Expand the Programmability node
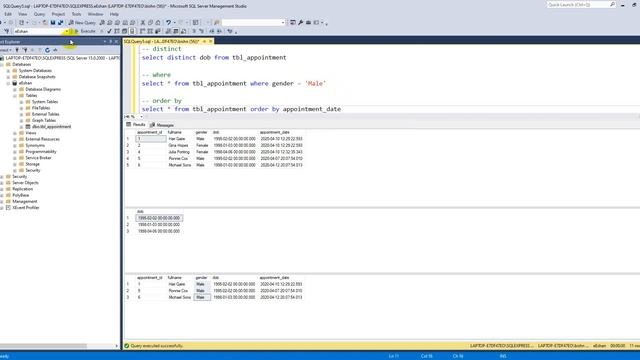The width and height of the screenshot is (640, 360). 15,152
